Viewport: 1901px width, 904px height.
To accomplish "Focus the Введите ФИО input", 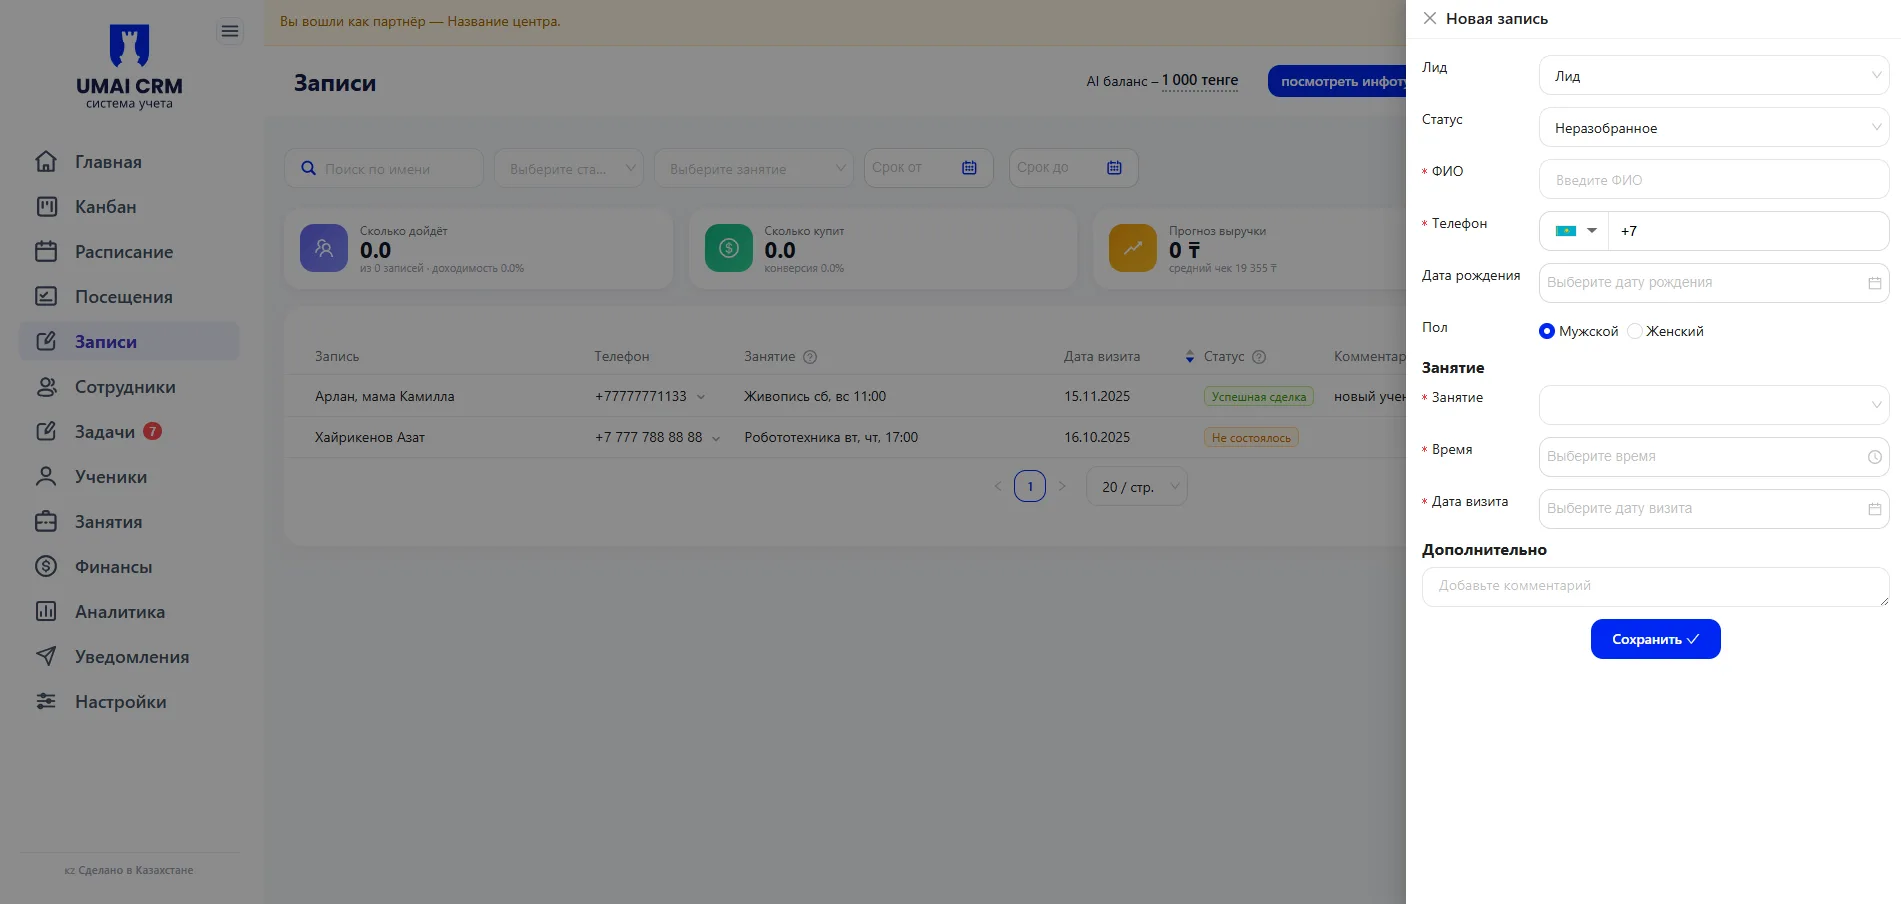I will (1714, 179).
